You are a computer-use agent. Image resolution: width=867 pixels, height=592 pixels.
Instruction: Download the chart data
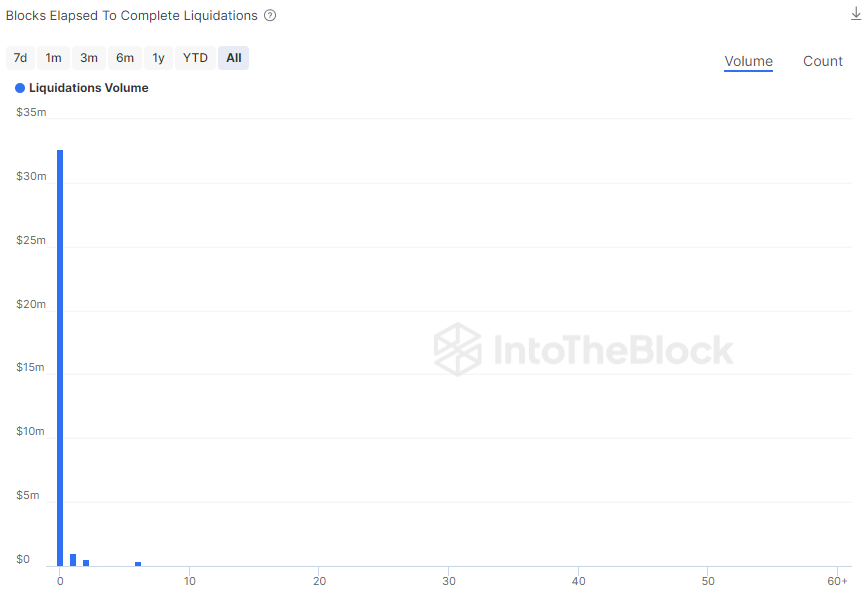[x=855, y=15]
